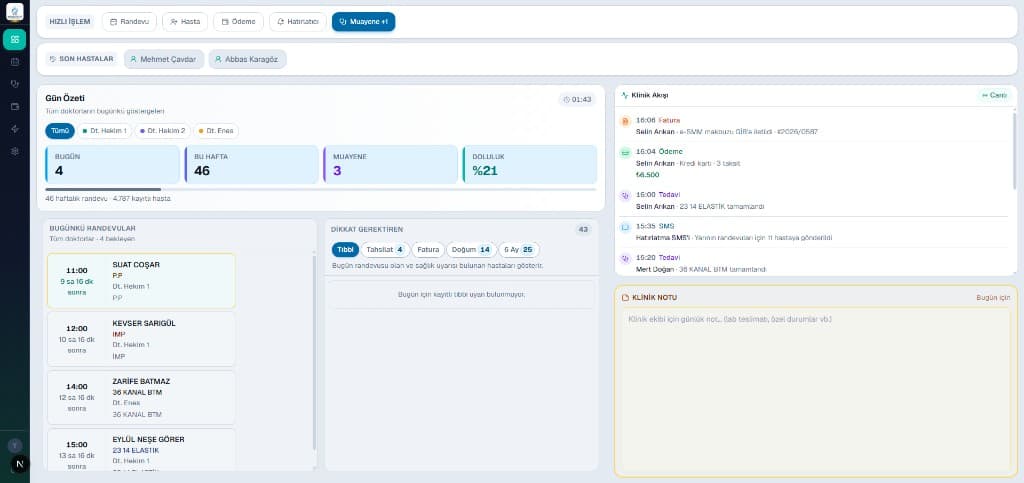Click the 16:06 Fatura invoice icon

[x=625, y=121]
